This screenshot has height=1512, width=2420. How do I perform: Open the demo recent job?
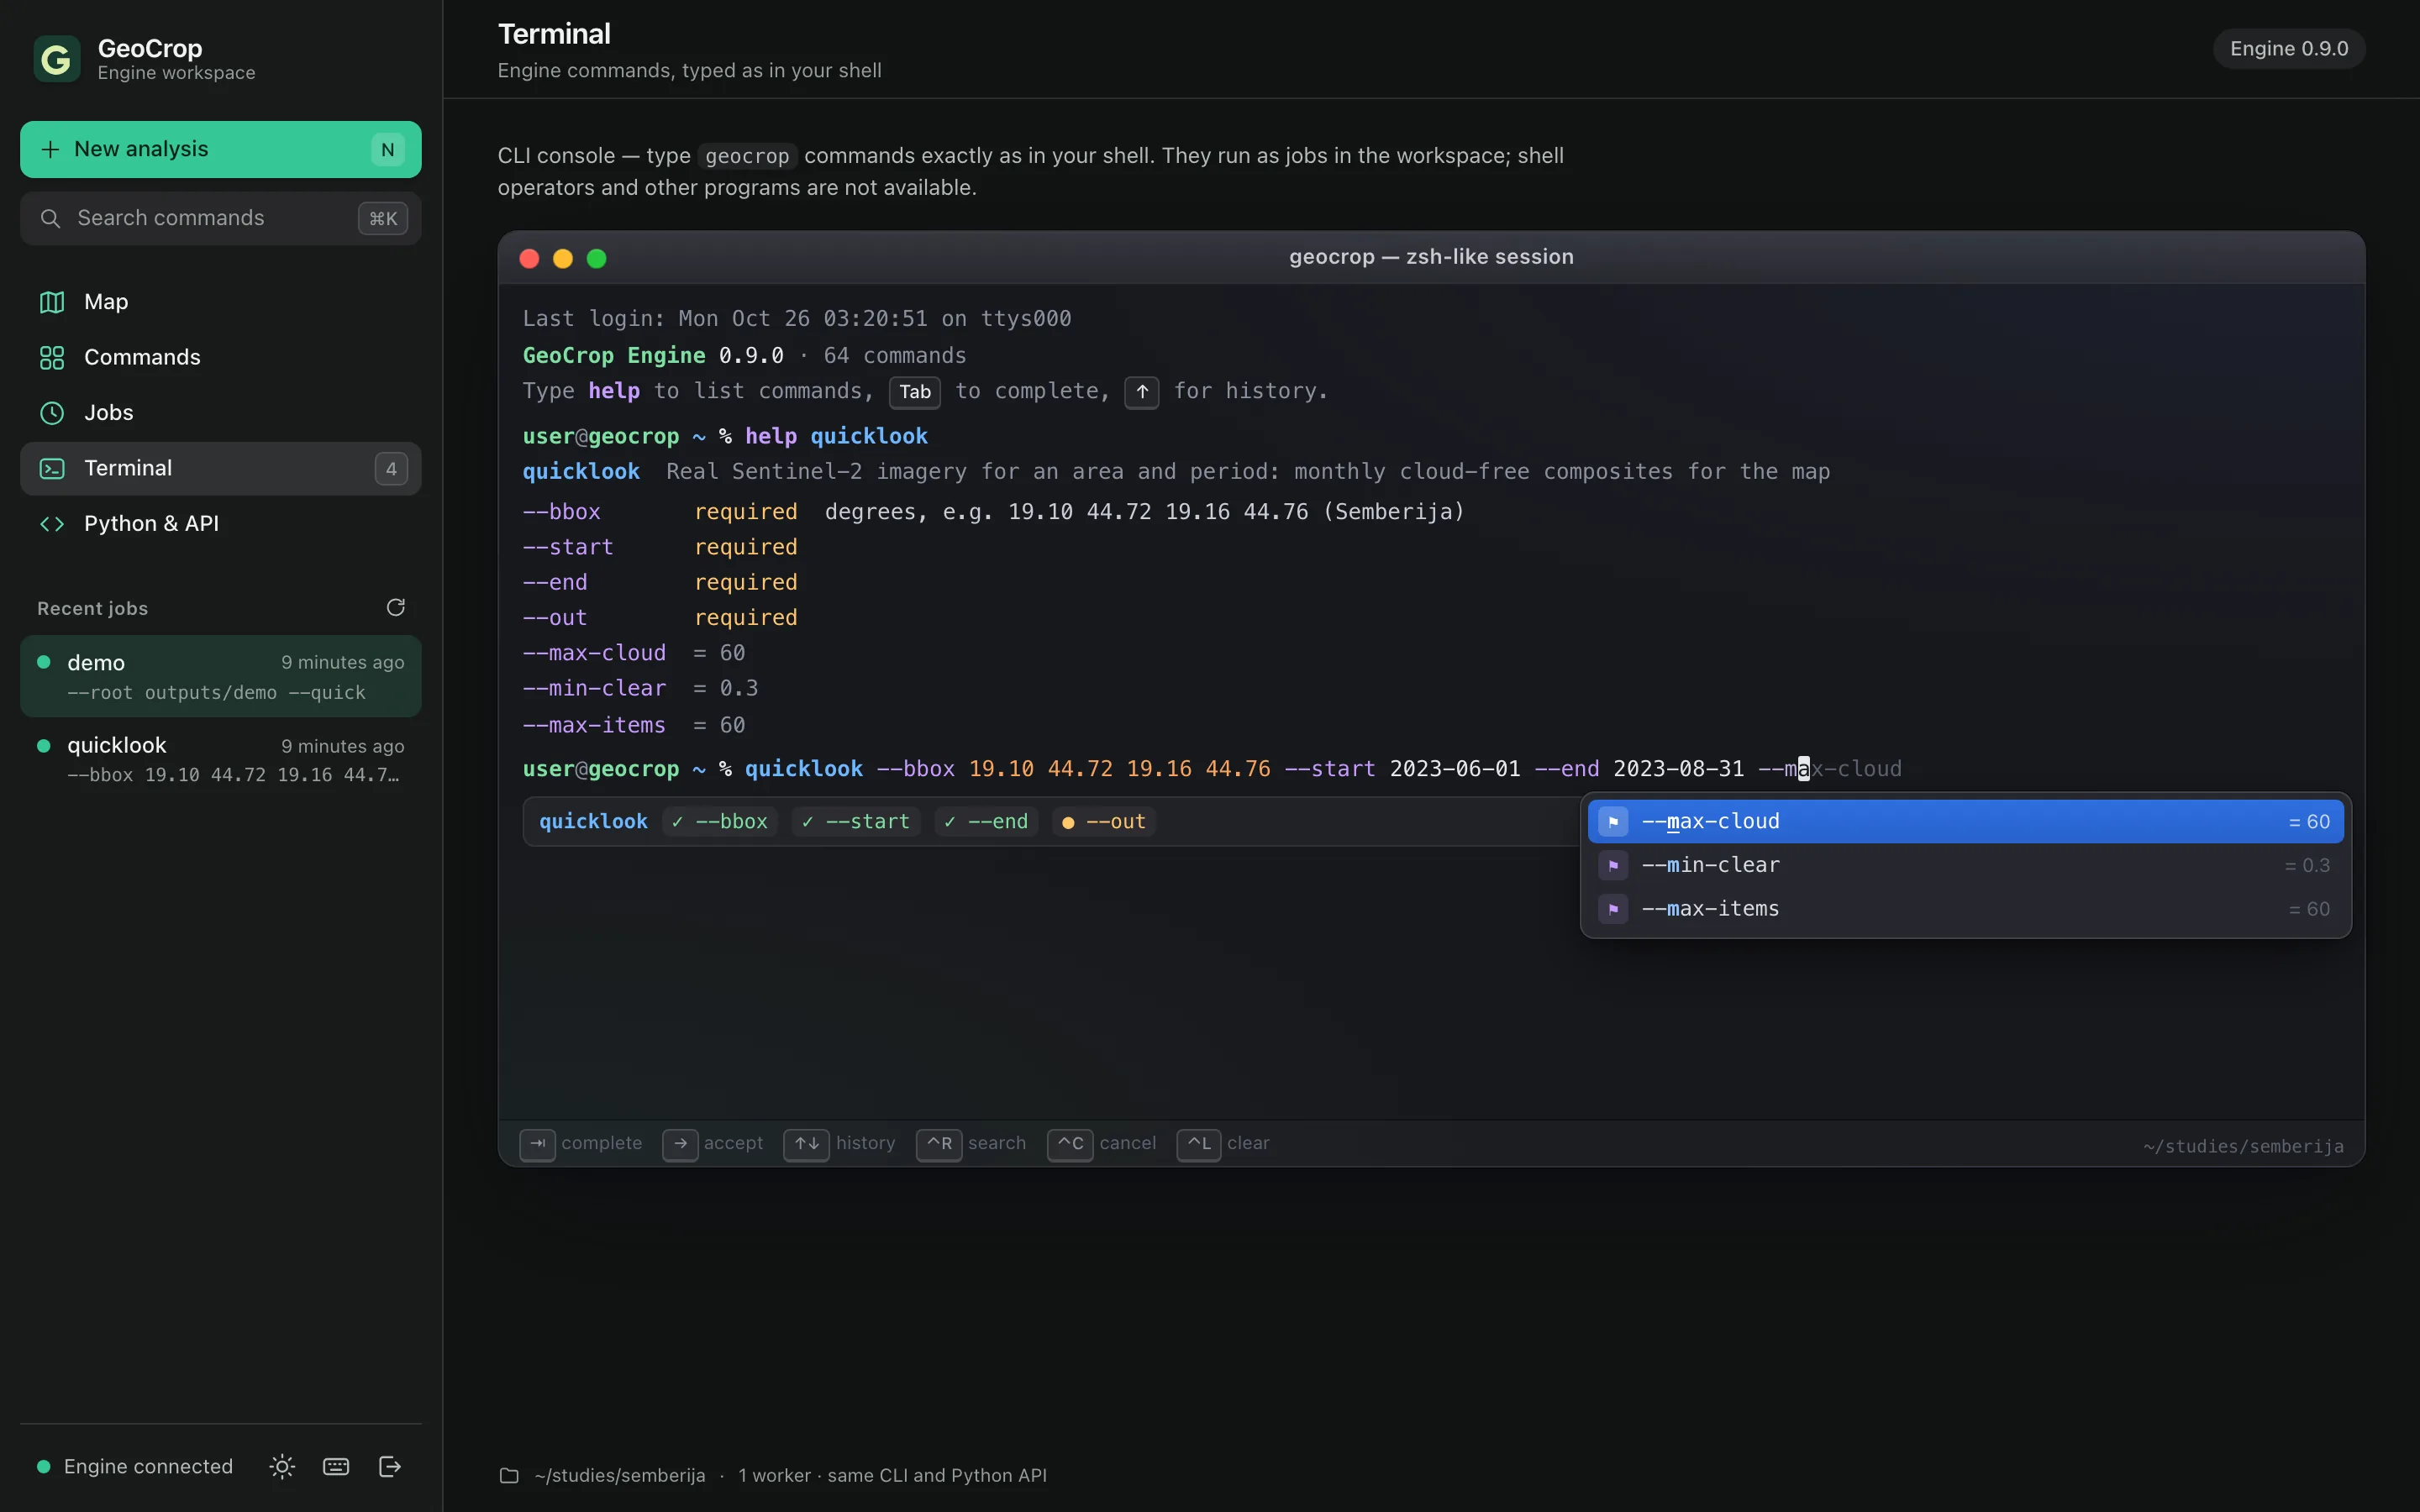coord(220,677)
